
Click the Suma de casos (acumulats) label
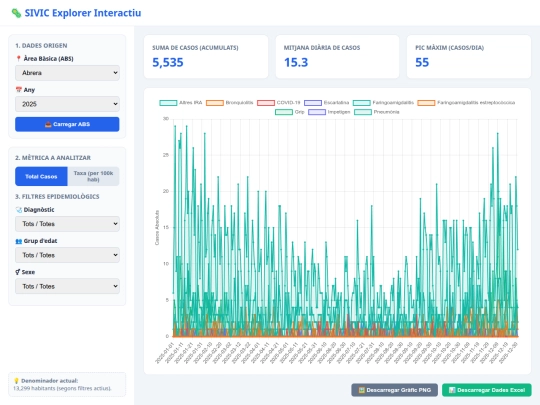[x=195, y=48]
